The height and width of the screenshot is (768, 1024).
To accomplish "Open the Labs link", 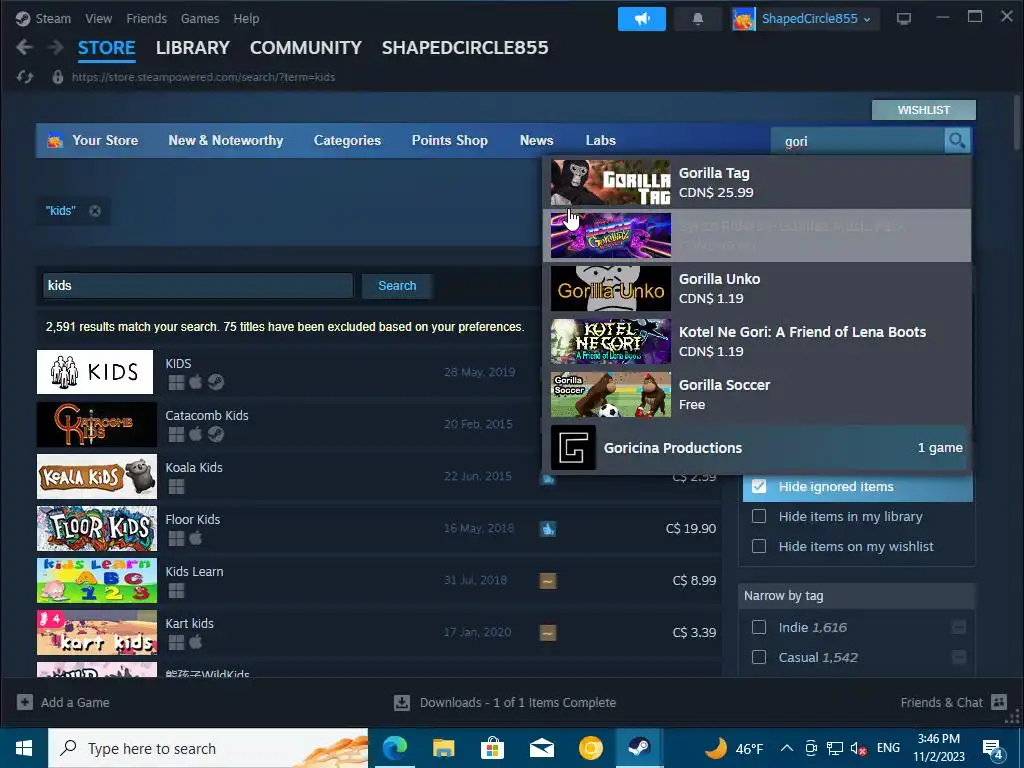I will coord(600,140).
